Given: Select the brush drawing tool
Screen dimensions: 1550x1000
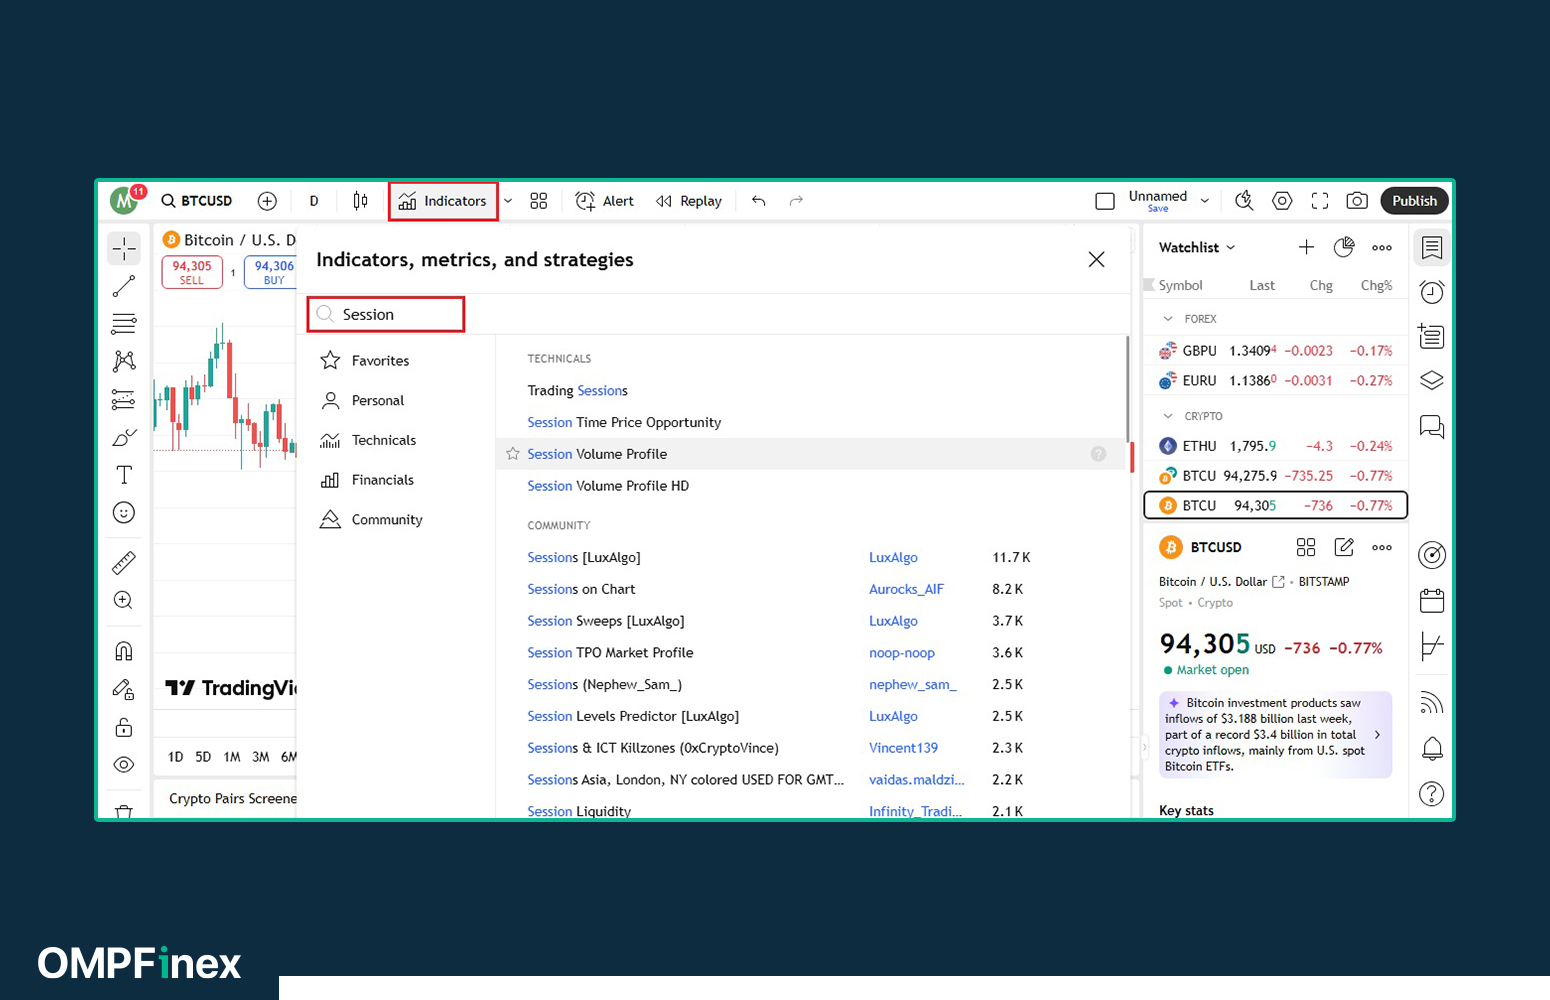Looking at the screenshot, I should tap(124, 437).
